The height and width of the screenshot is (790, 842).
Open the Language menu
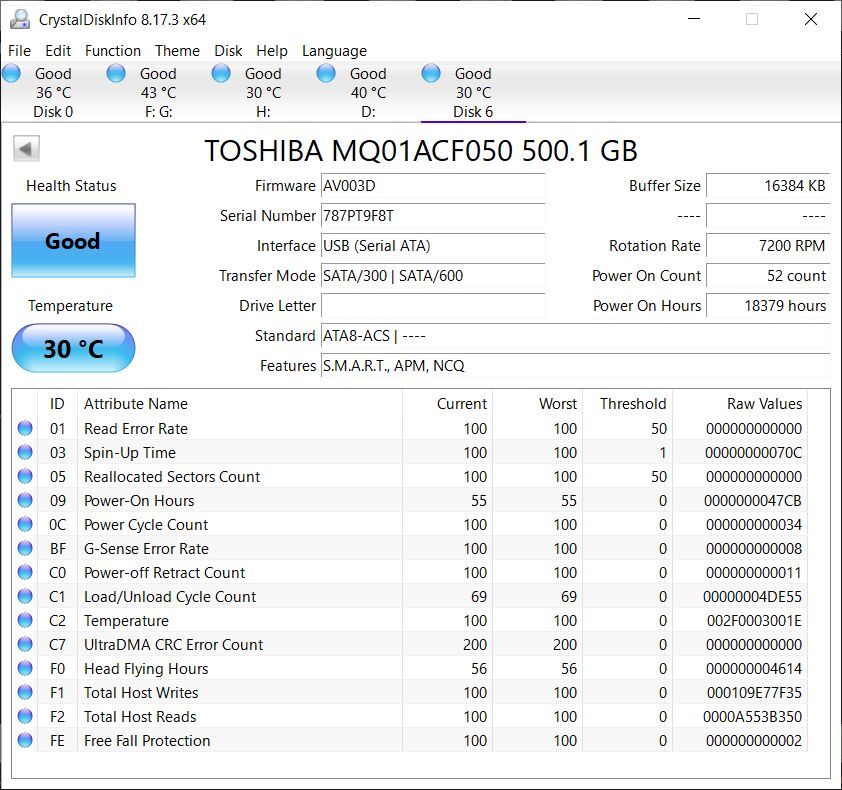pos(335,50)
